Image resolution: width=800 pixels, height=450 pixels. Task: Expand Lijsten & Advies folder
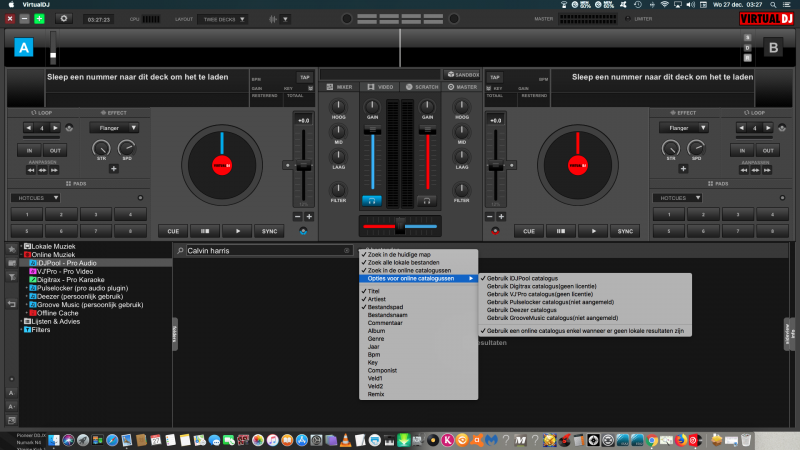coord(21,322)
